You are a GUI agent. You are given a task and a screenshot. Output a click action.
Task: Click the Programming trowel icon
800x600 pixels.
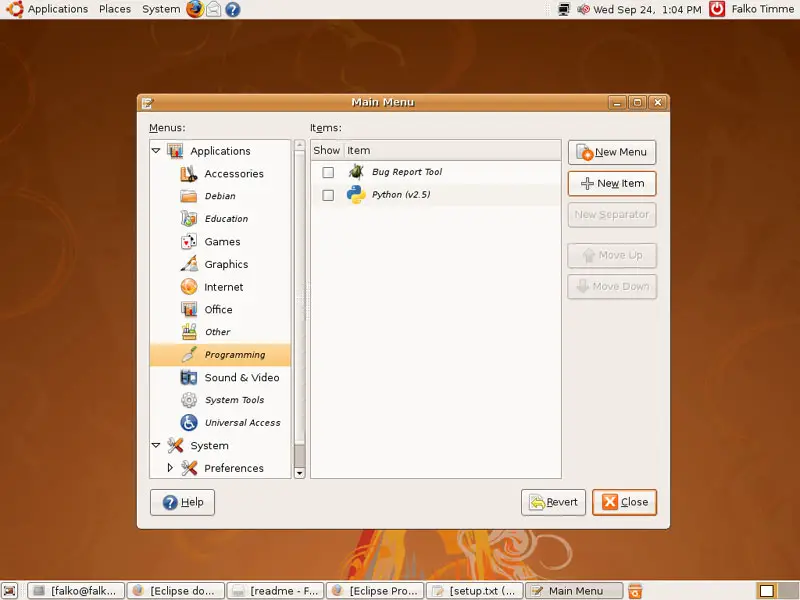(189, 355)
